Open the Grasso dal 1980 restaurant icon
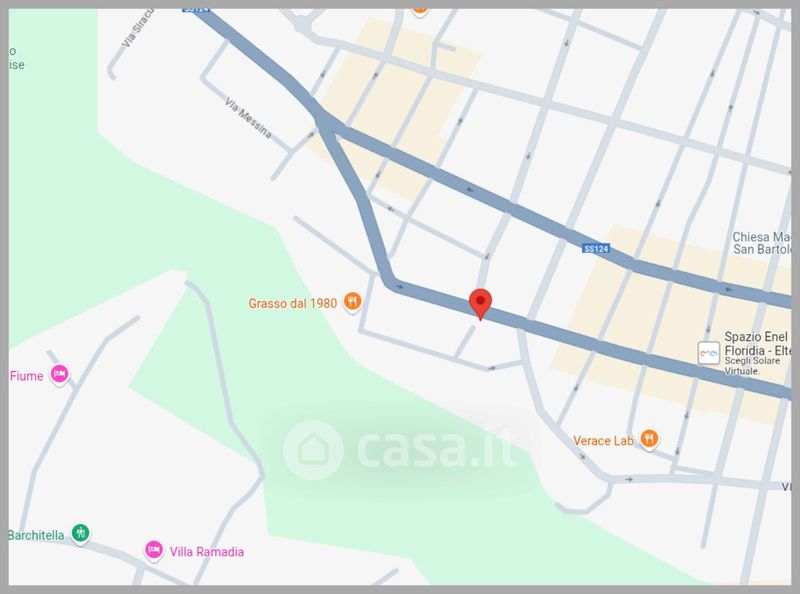 352,302
